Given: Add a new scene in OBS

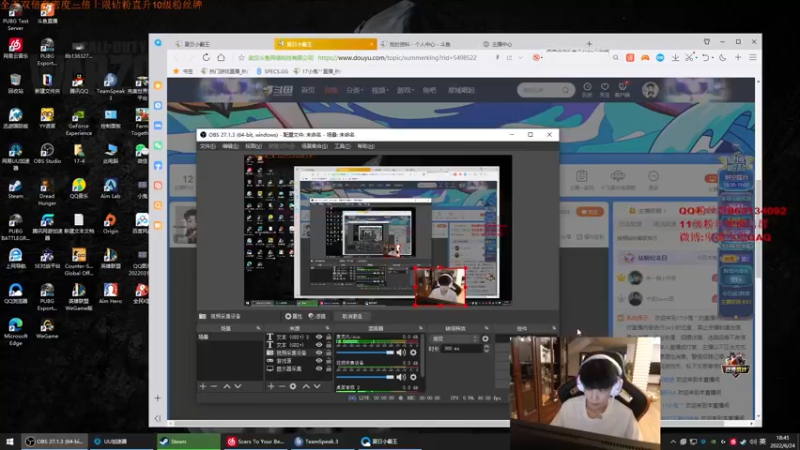Looking at the screenshot, I should 203,386.
